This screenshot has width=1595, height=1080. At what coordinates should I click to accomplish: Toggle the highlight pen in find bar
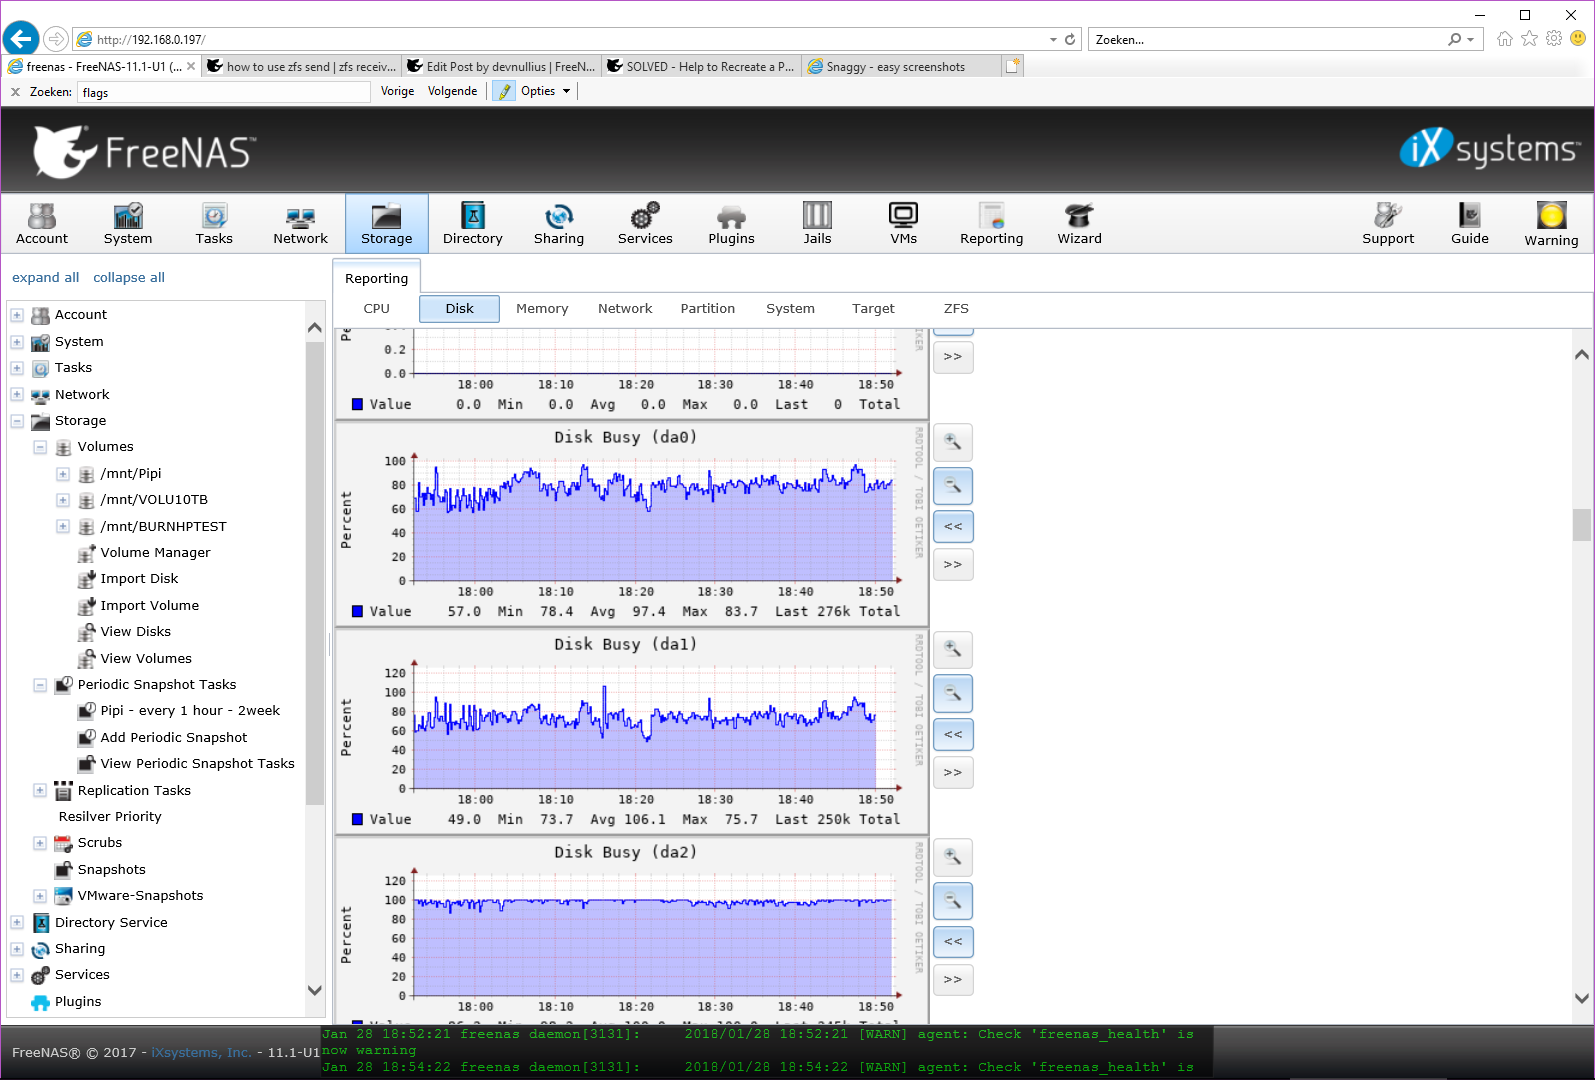(x=504, y=91)
